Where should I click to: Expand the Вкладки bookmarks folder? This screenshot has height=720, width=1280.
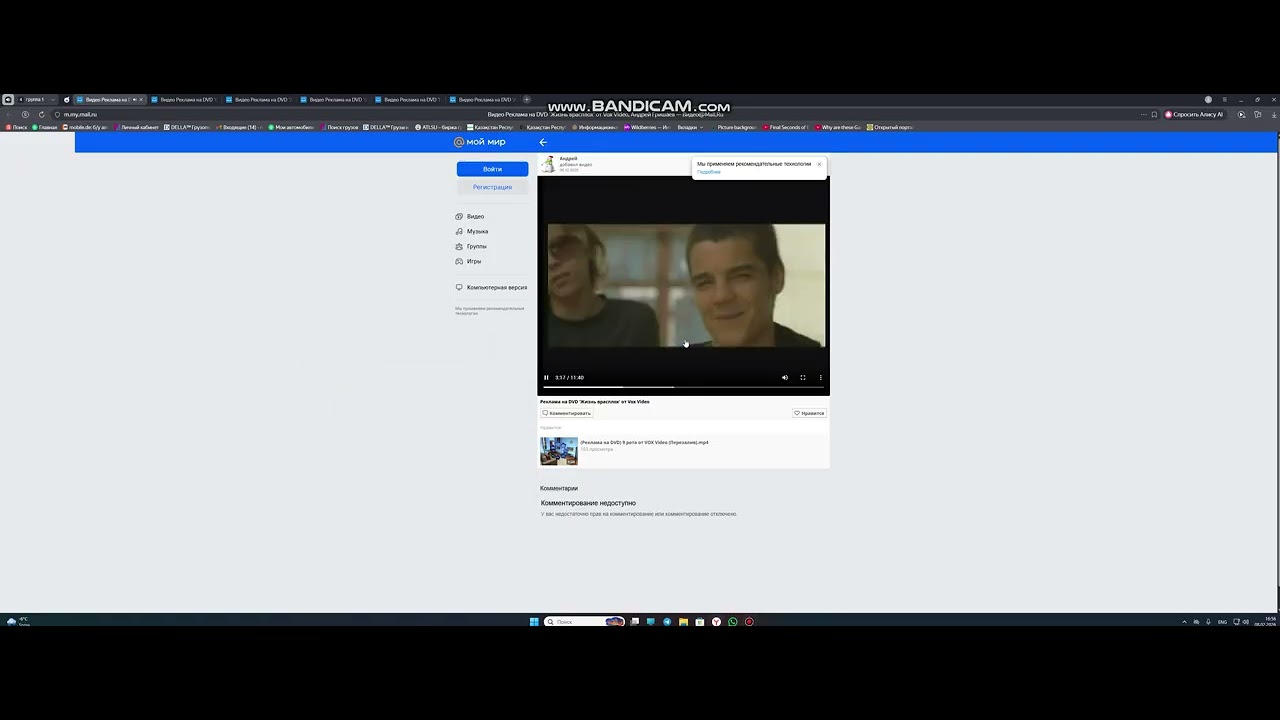pyautogui.click(x=690, y=127)
